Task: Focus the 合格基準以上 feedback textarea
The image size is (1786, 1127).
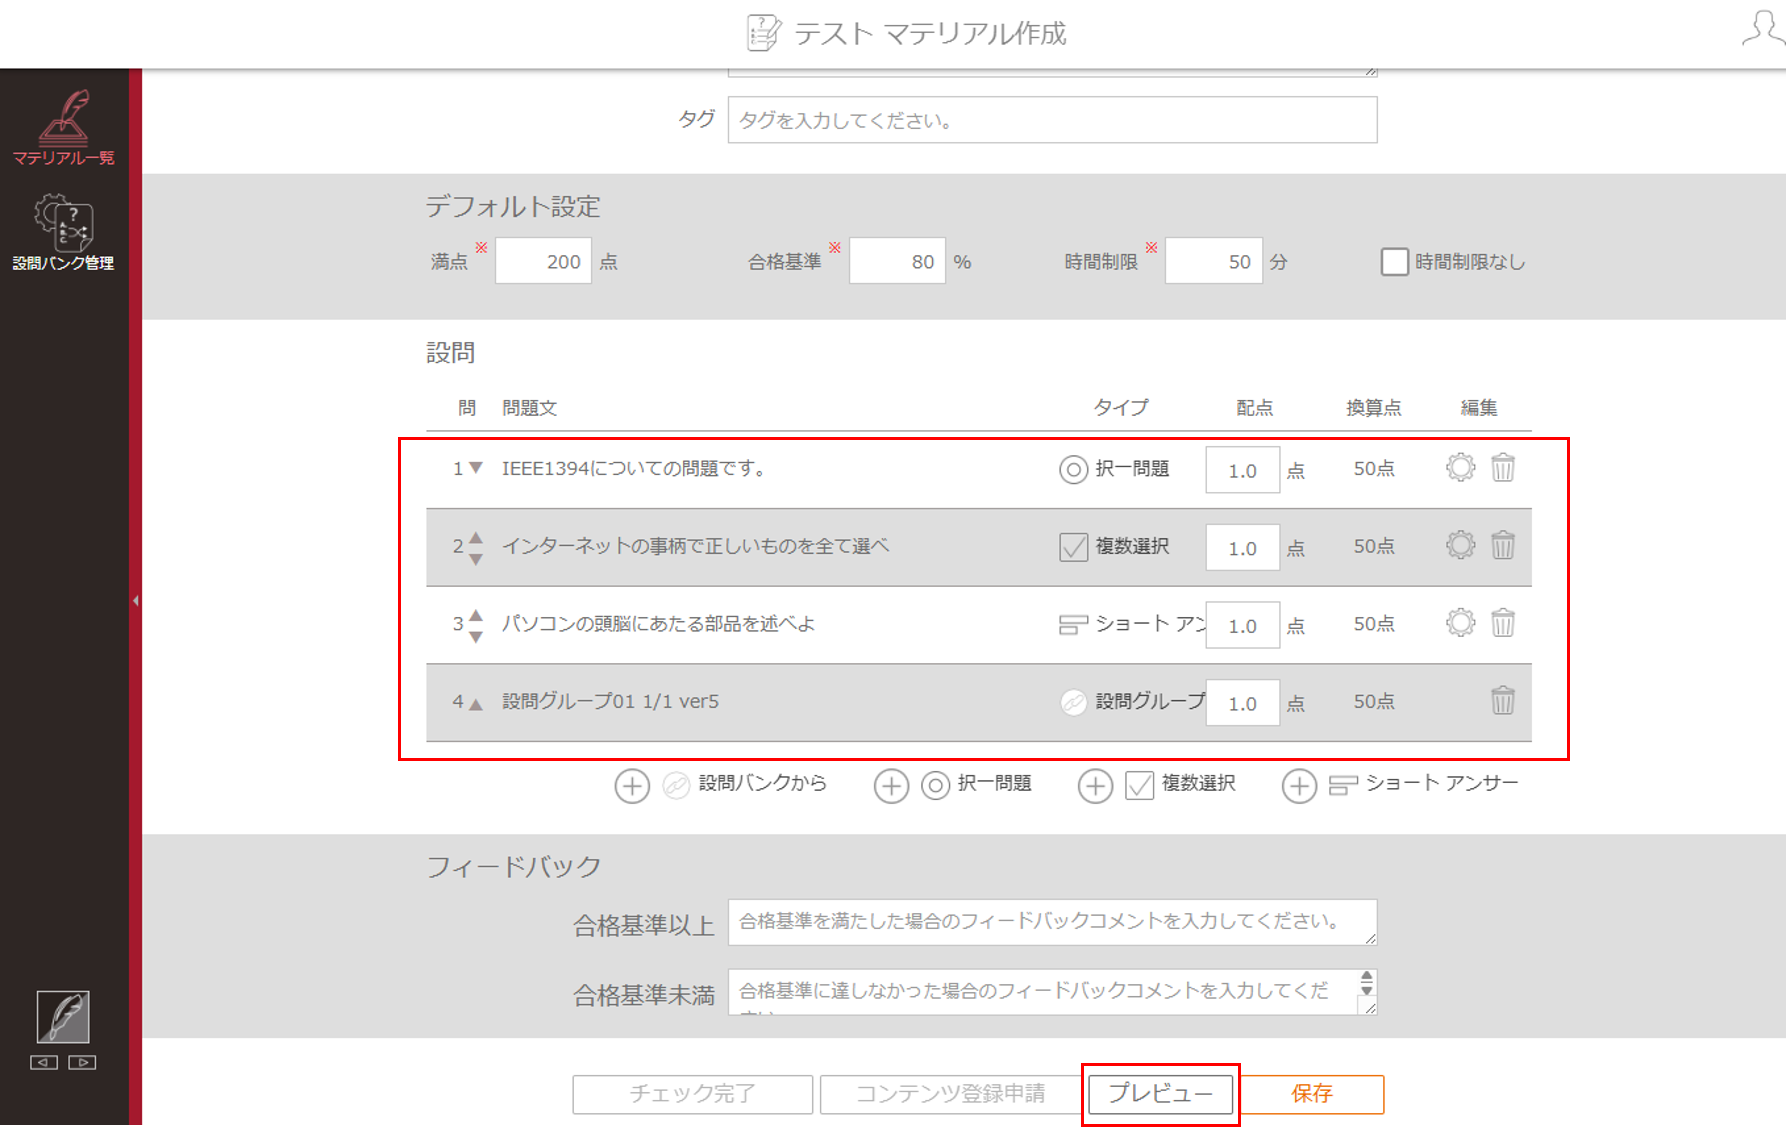Action: 1052,922
